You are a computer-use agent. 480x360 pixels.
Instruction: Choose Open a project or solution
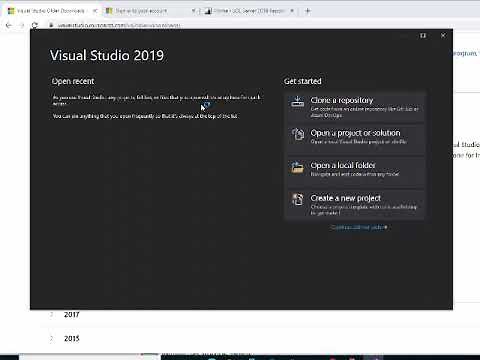click(355, 139)
